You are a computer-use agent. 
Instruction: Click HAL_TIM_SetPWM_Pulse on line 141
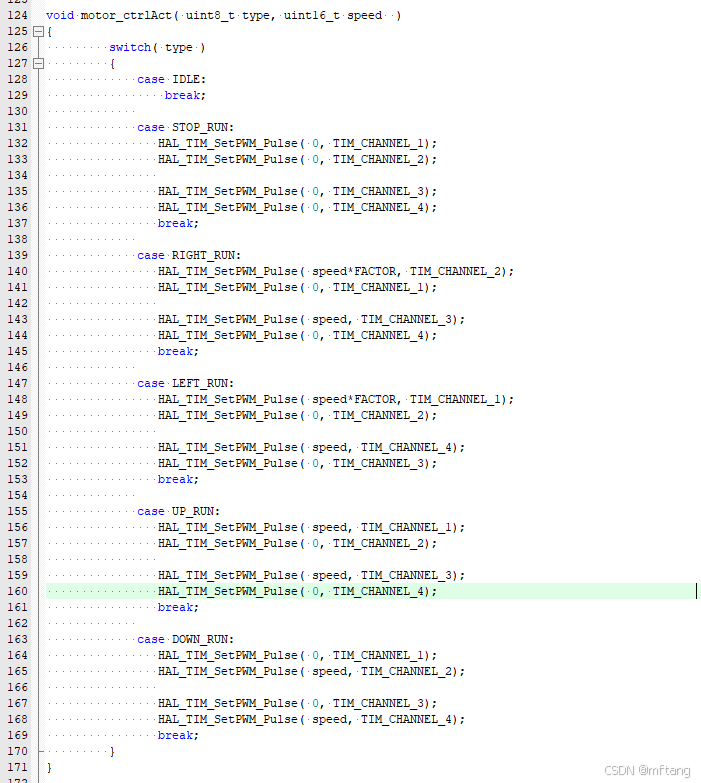pyautogui.click(x=228, y=287)
